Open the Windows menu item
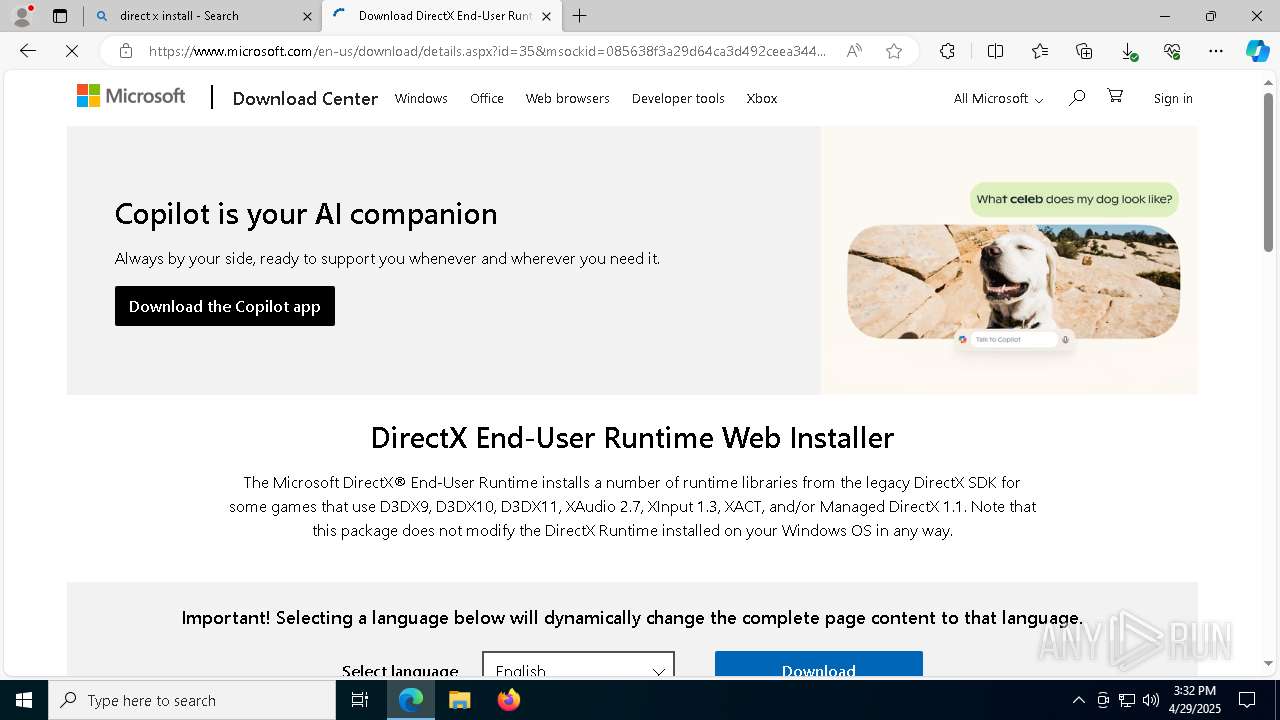Viewport: 1280px width, 720px height. 421,98
